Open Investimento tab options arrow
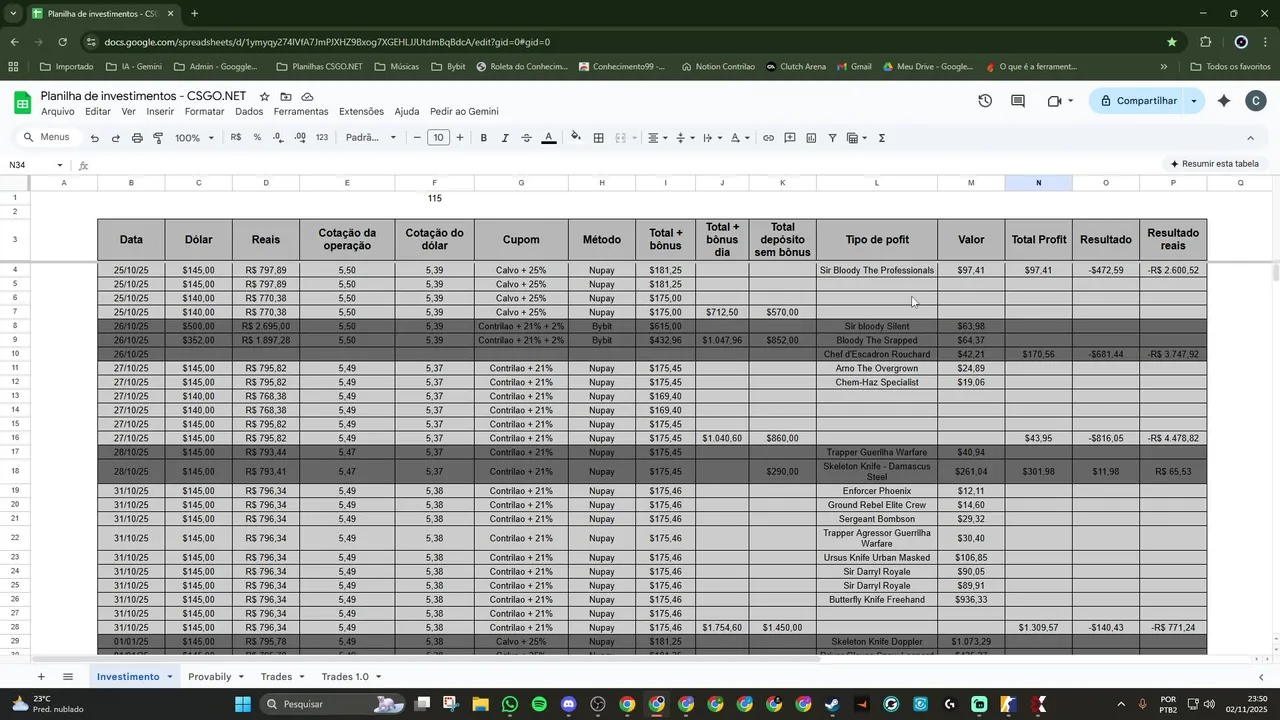 [170, 677]
